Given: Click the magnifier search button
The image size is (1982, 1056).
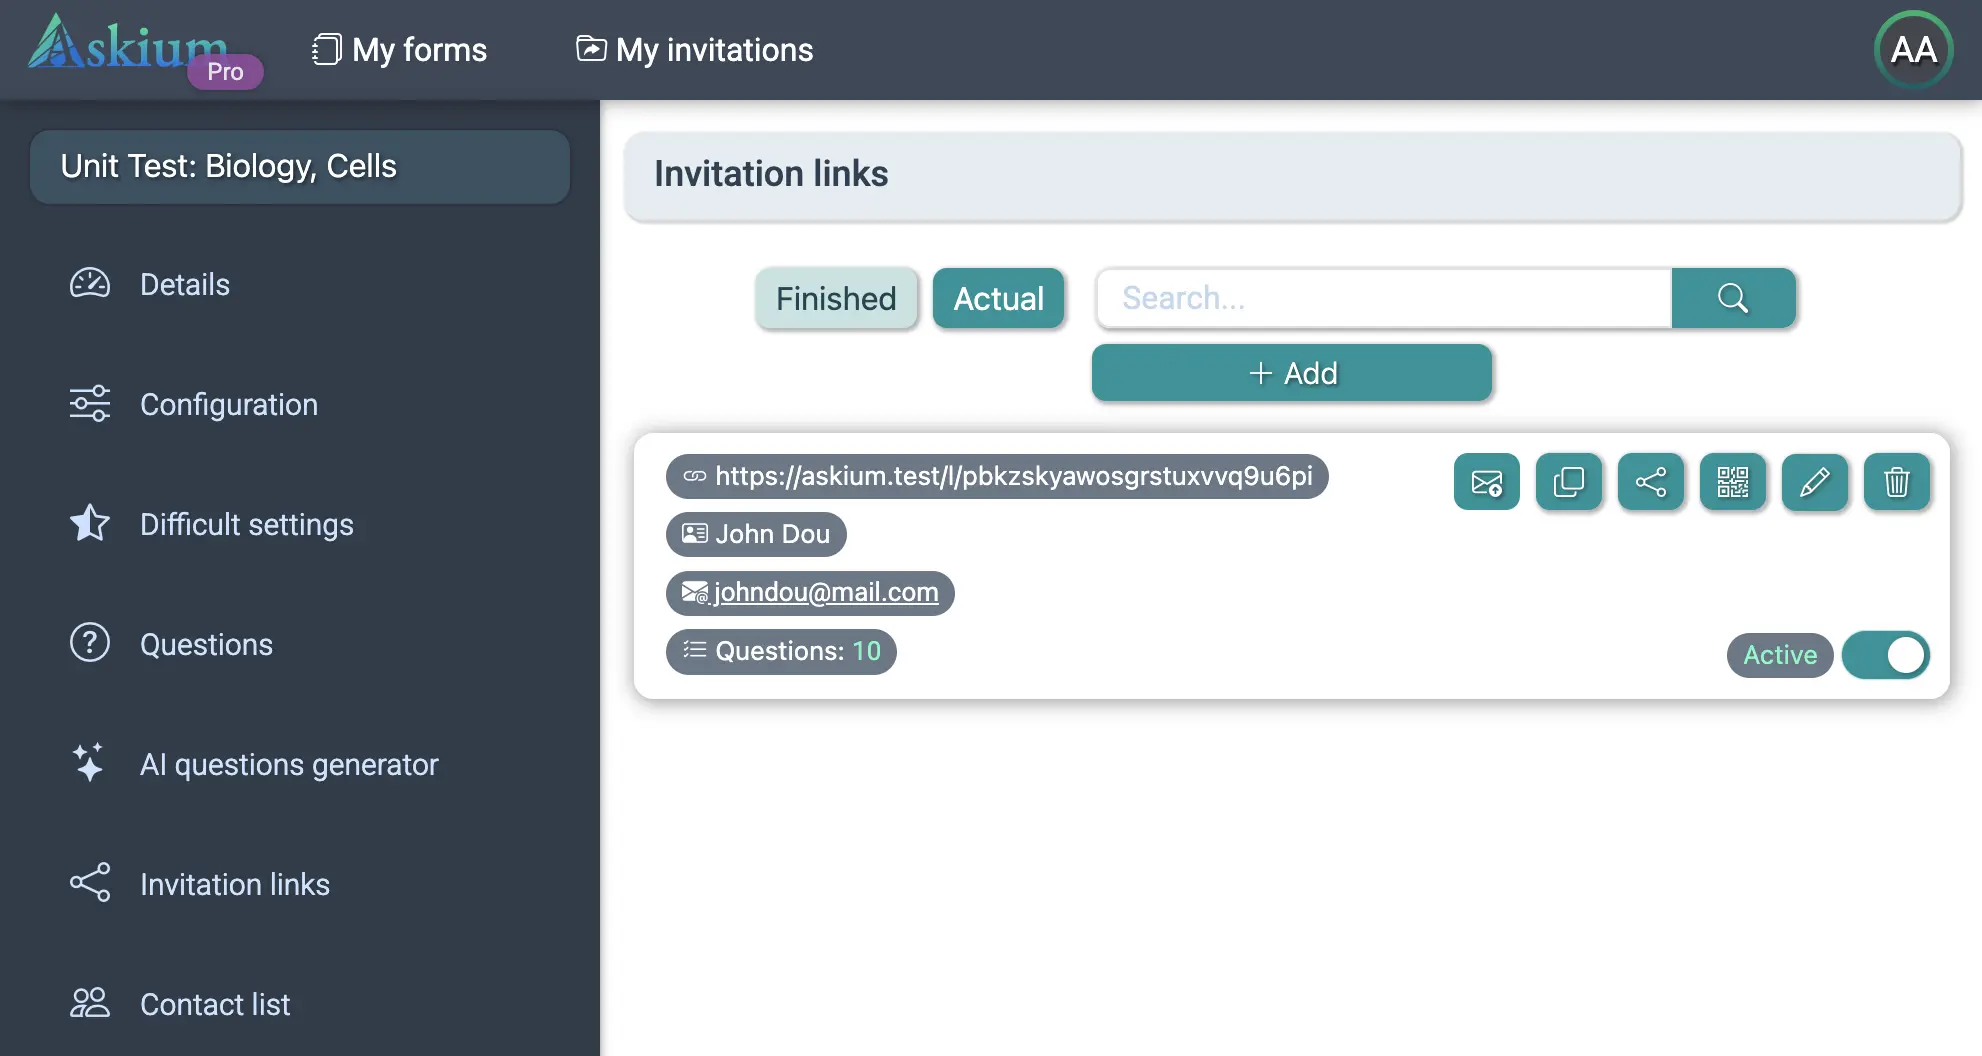Looking at the screenshot, I should tap(1733, 298).
